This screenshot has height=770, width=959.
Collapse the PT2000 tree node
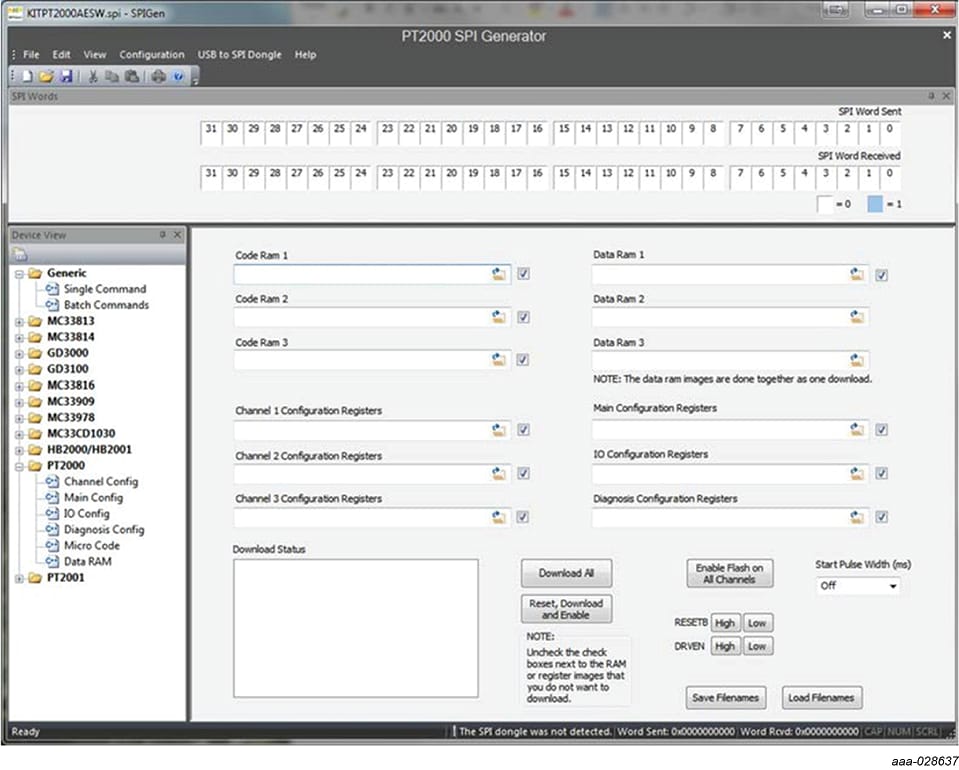pyautogui.click(x=20, y=465)
